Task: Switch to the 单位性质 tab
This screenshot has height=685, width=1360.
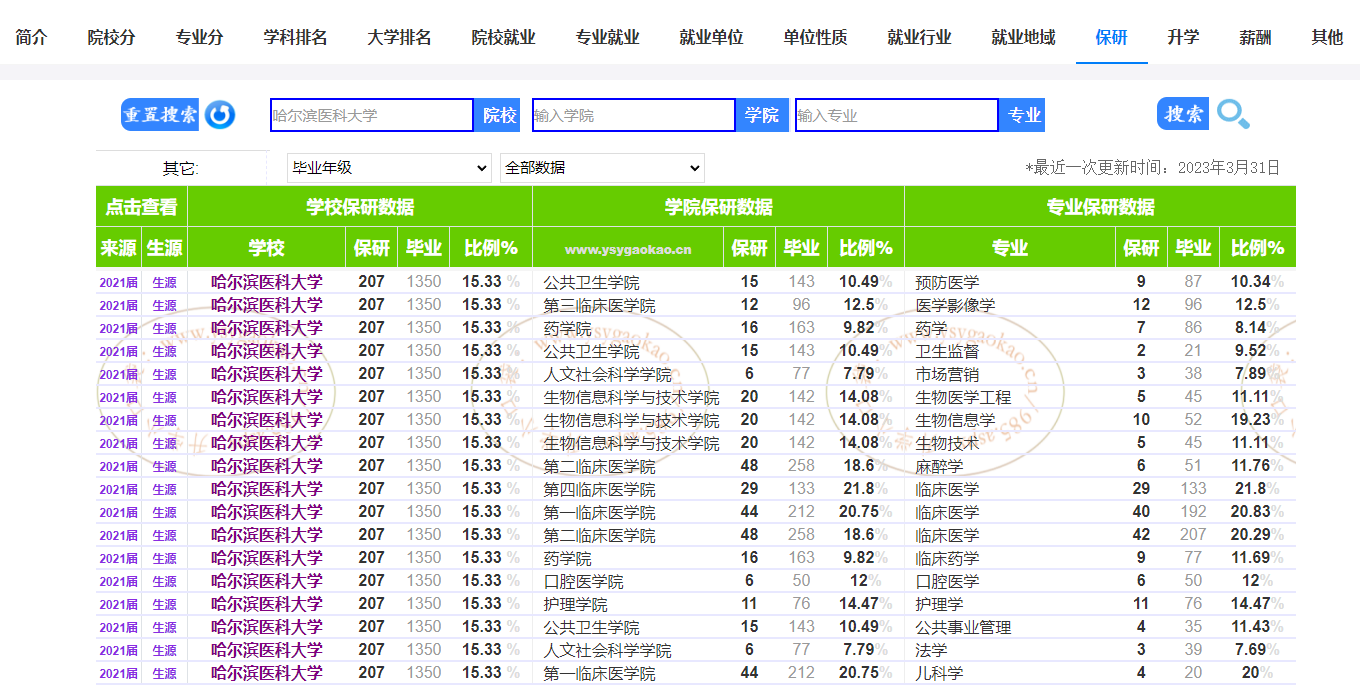Action: 816,37
